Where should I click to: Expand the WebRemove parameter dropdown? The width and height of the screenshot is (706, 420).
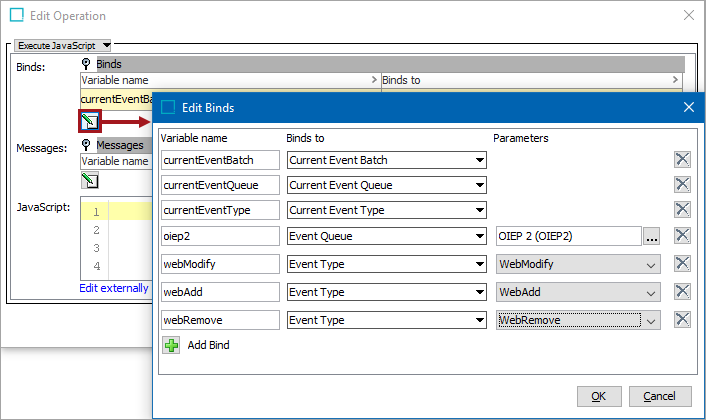(651, 321)
